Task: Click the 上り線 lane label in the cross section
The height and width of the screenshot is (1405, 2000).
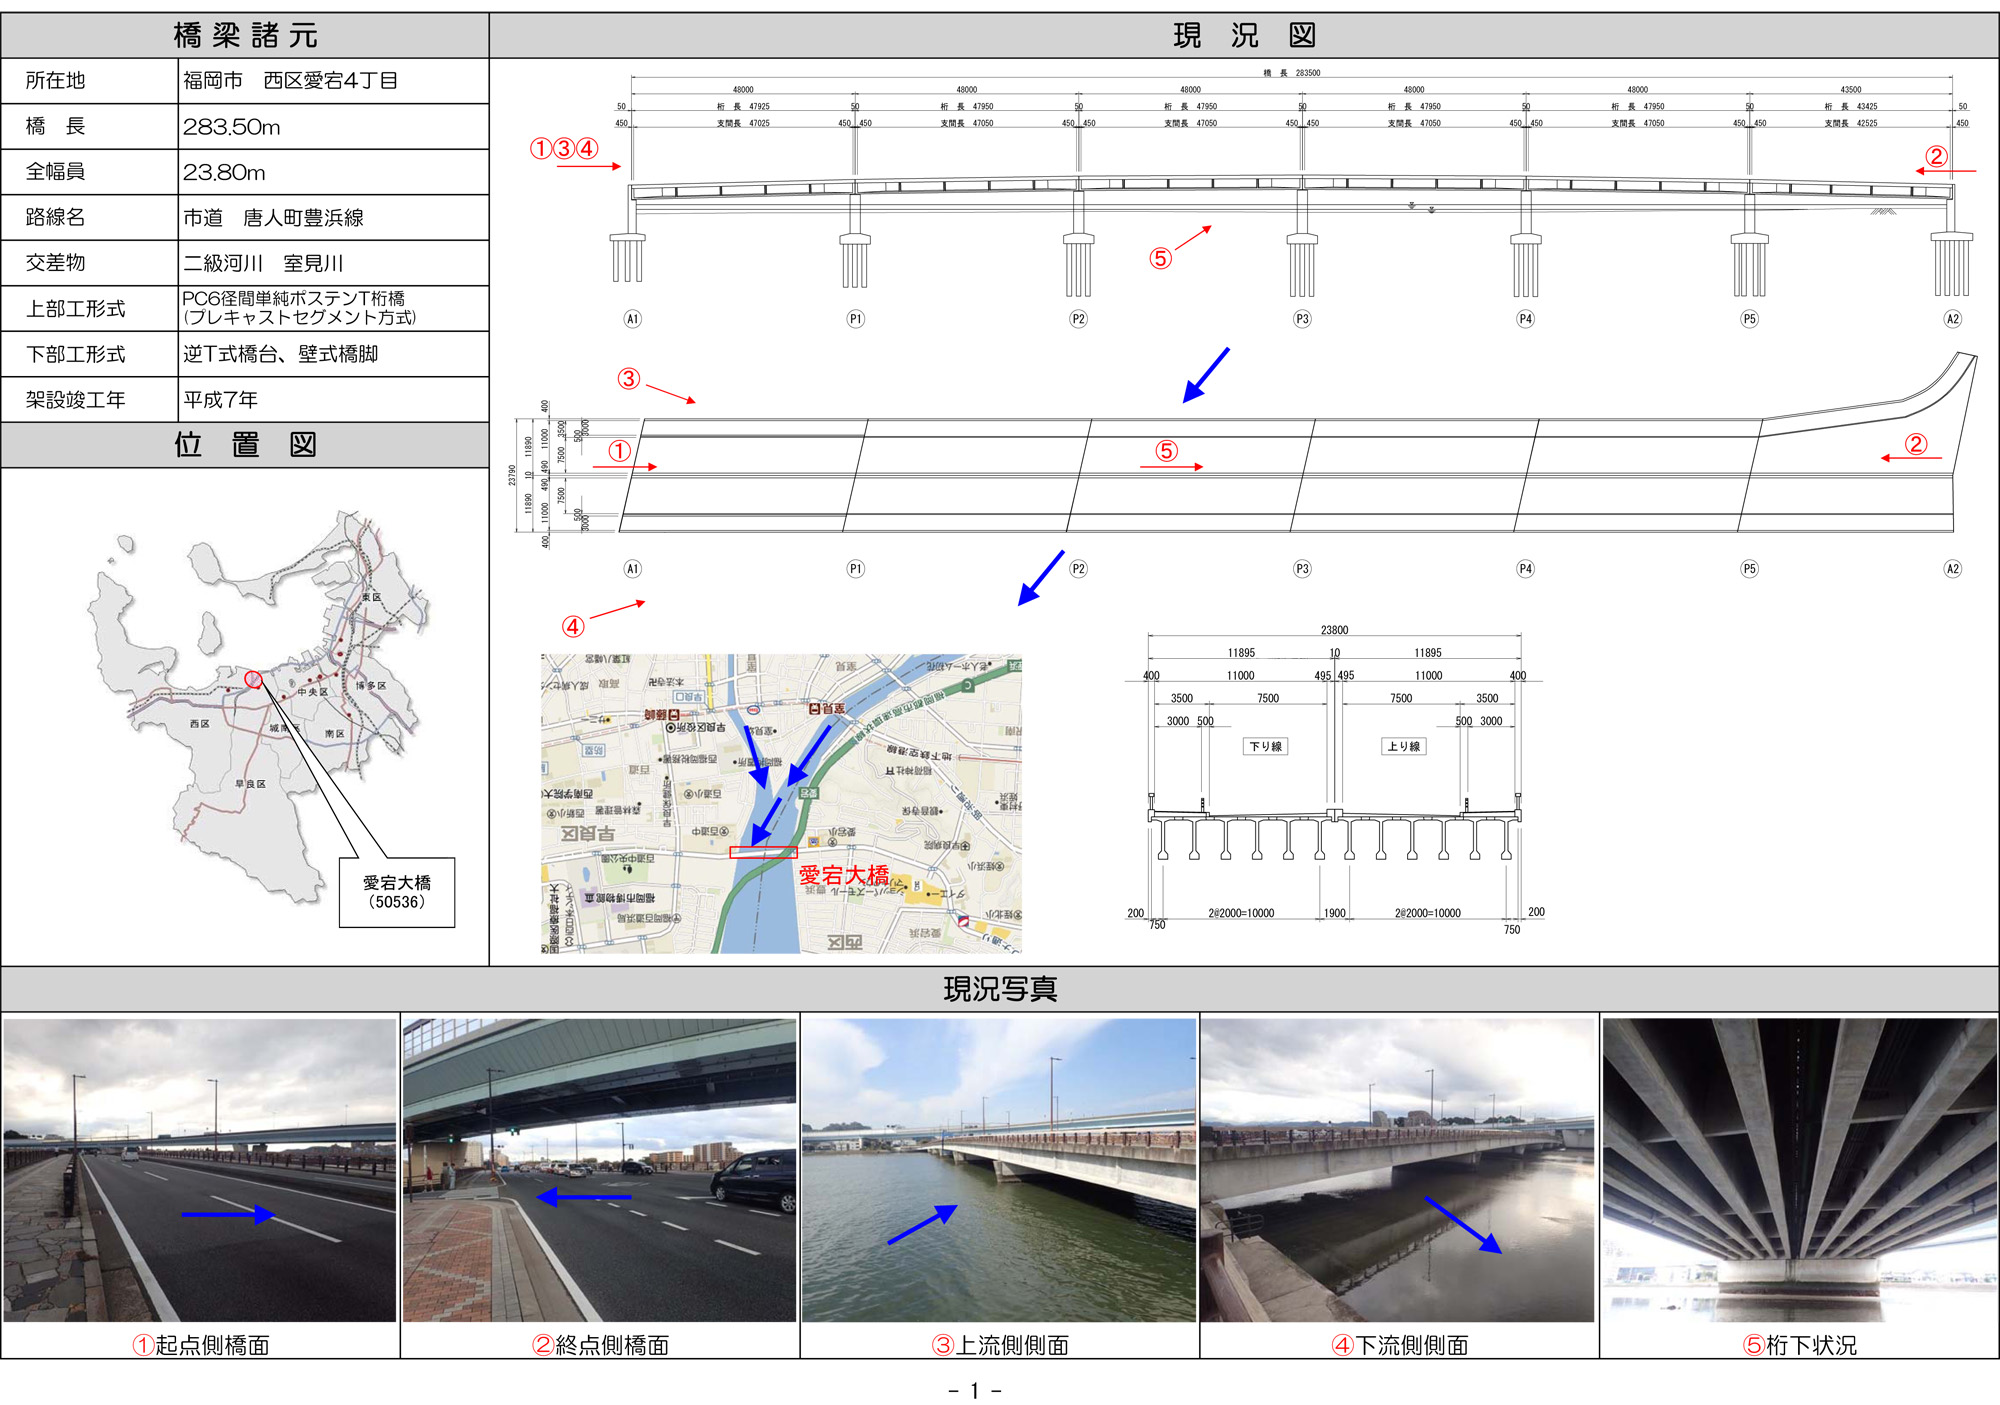Action: [x=1403, y=746]
